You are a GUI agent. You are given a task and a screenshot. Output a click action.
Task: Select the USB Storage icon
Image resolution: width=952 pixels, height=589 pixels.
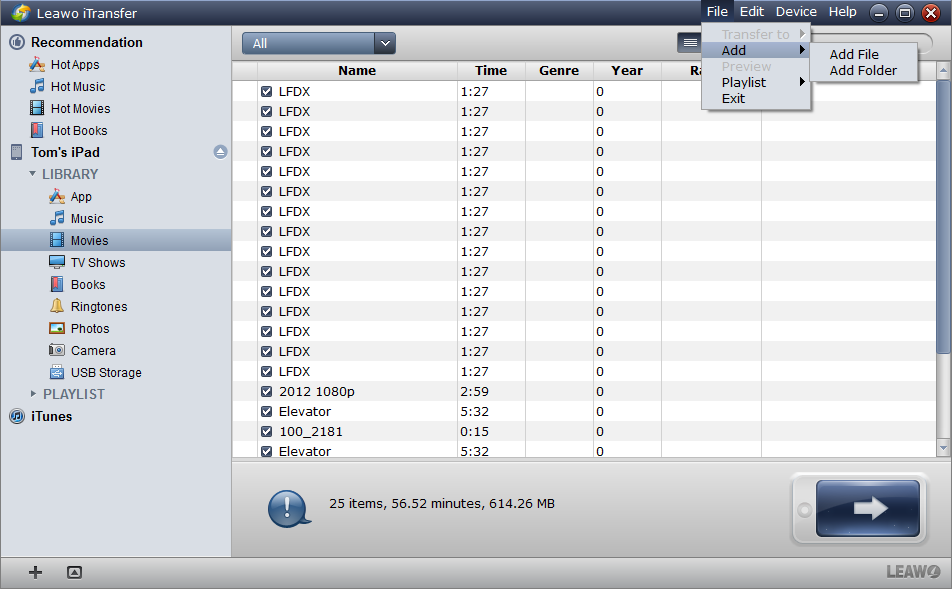coord(57,372)
